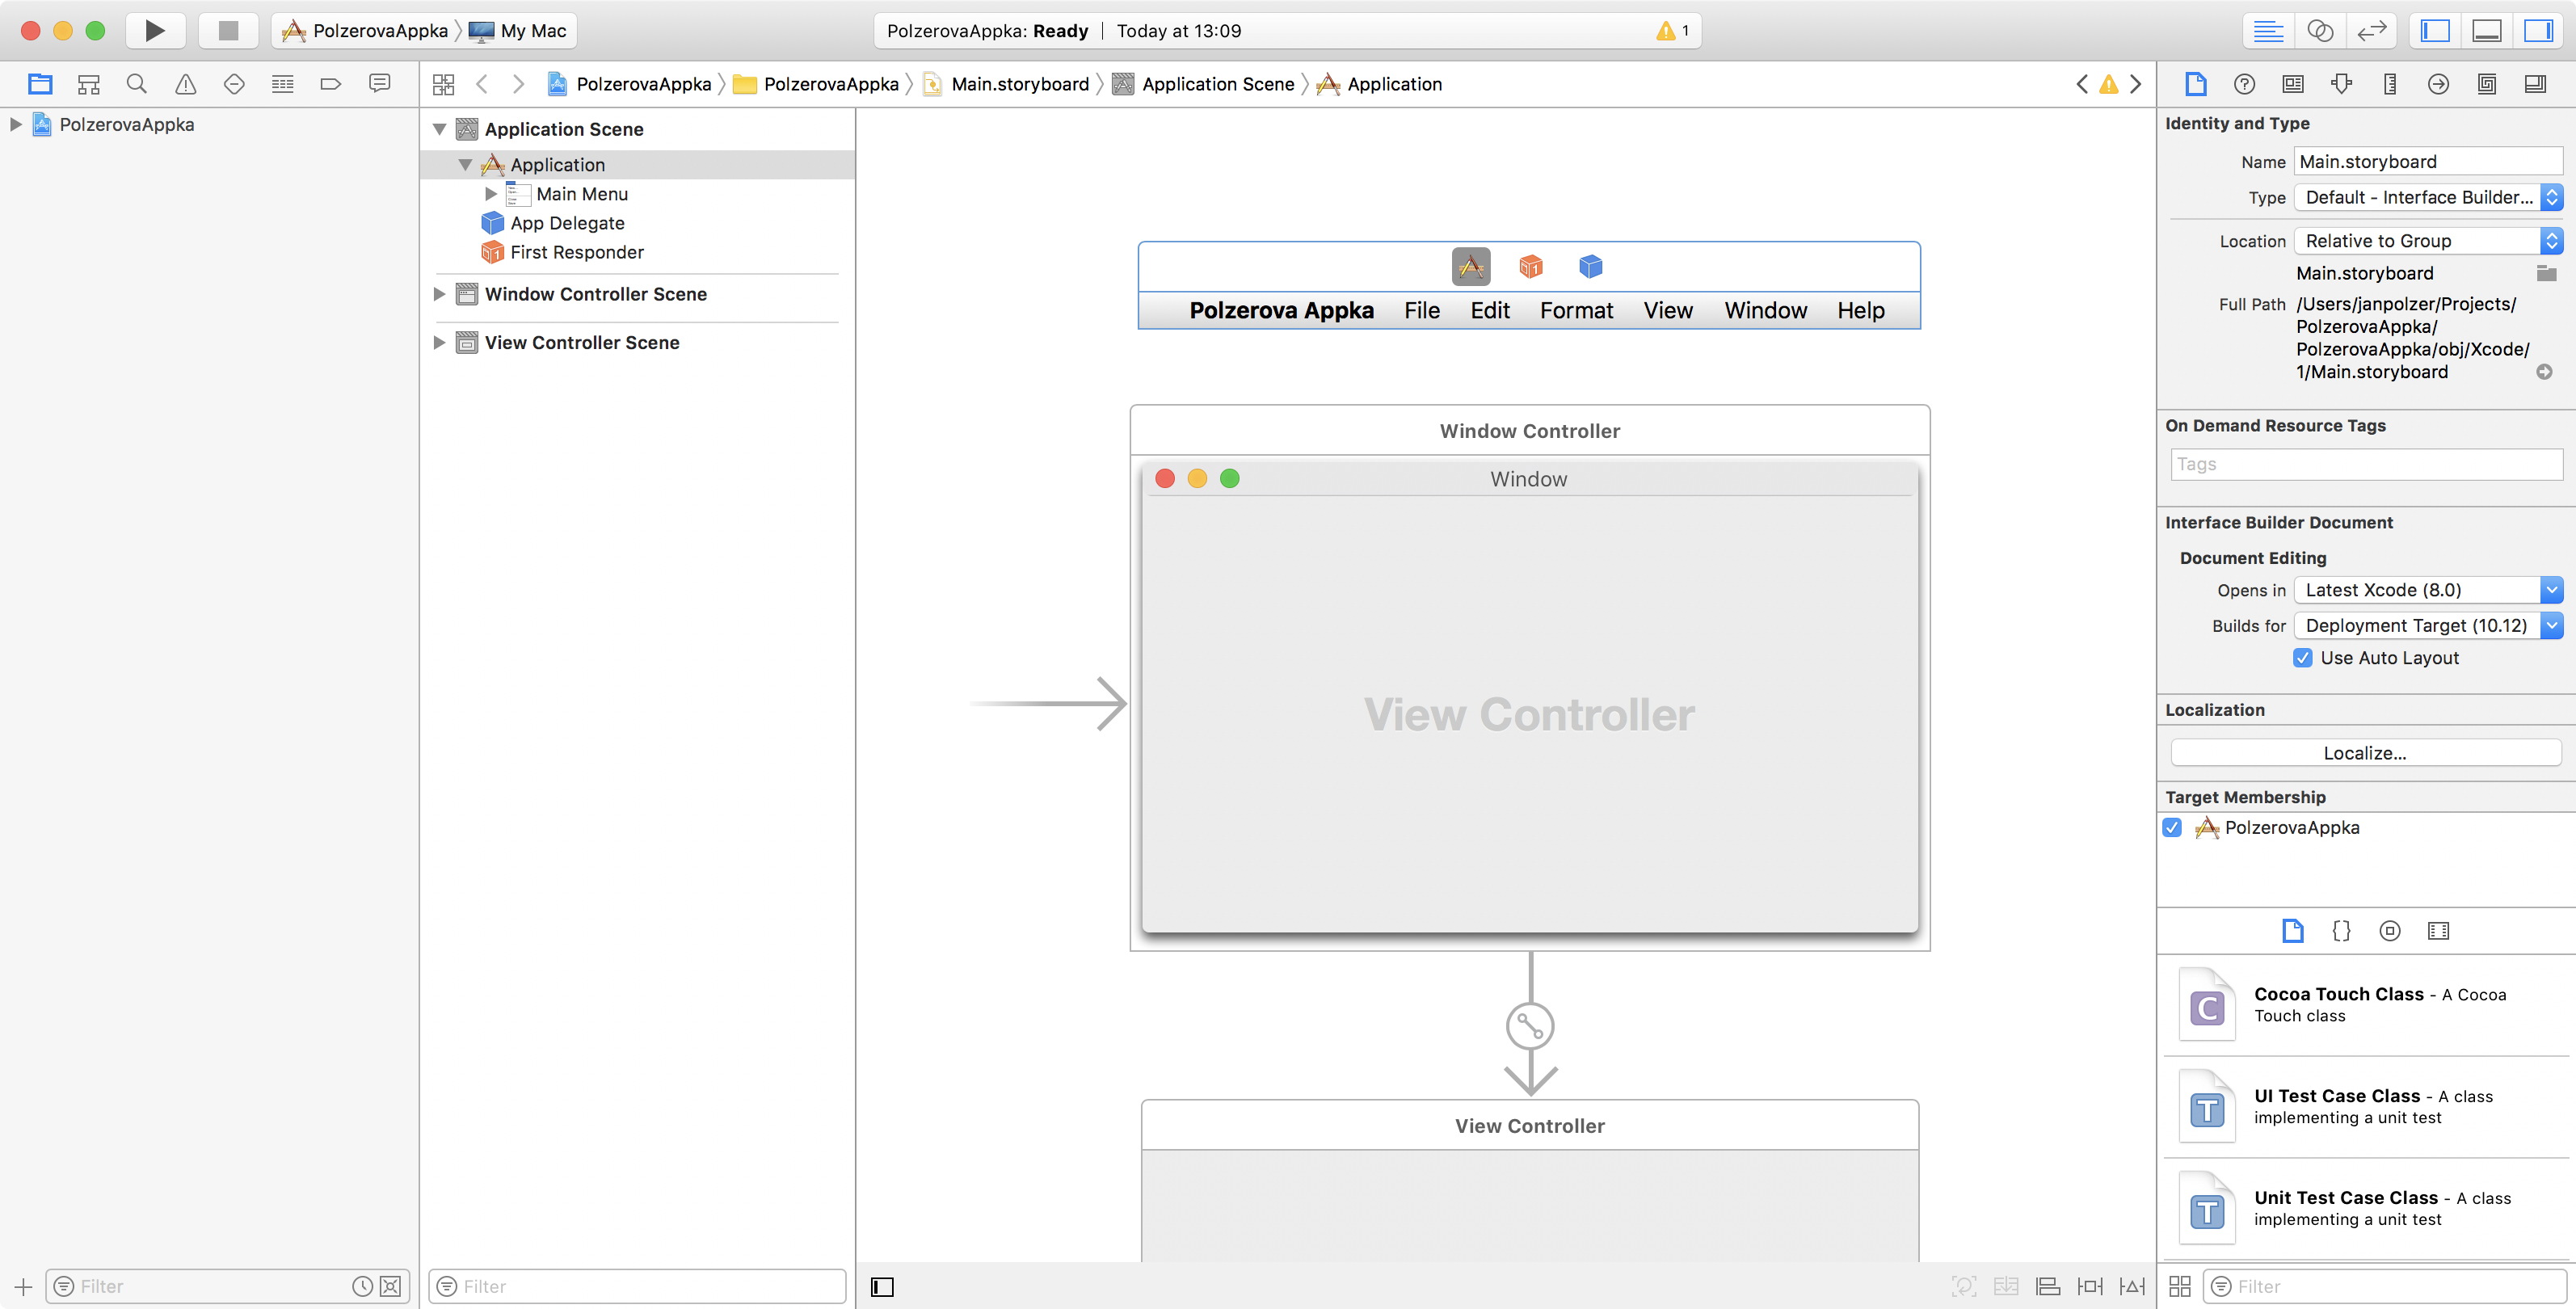Viewport: 2576px width, 1309px height.
Task: Open Edit menu on canvas menu bar
Action: (1489, 311)
